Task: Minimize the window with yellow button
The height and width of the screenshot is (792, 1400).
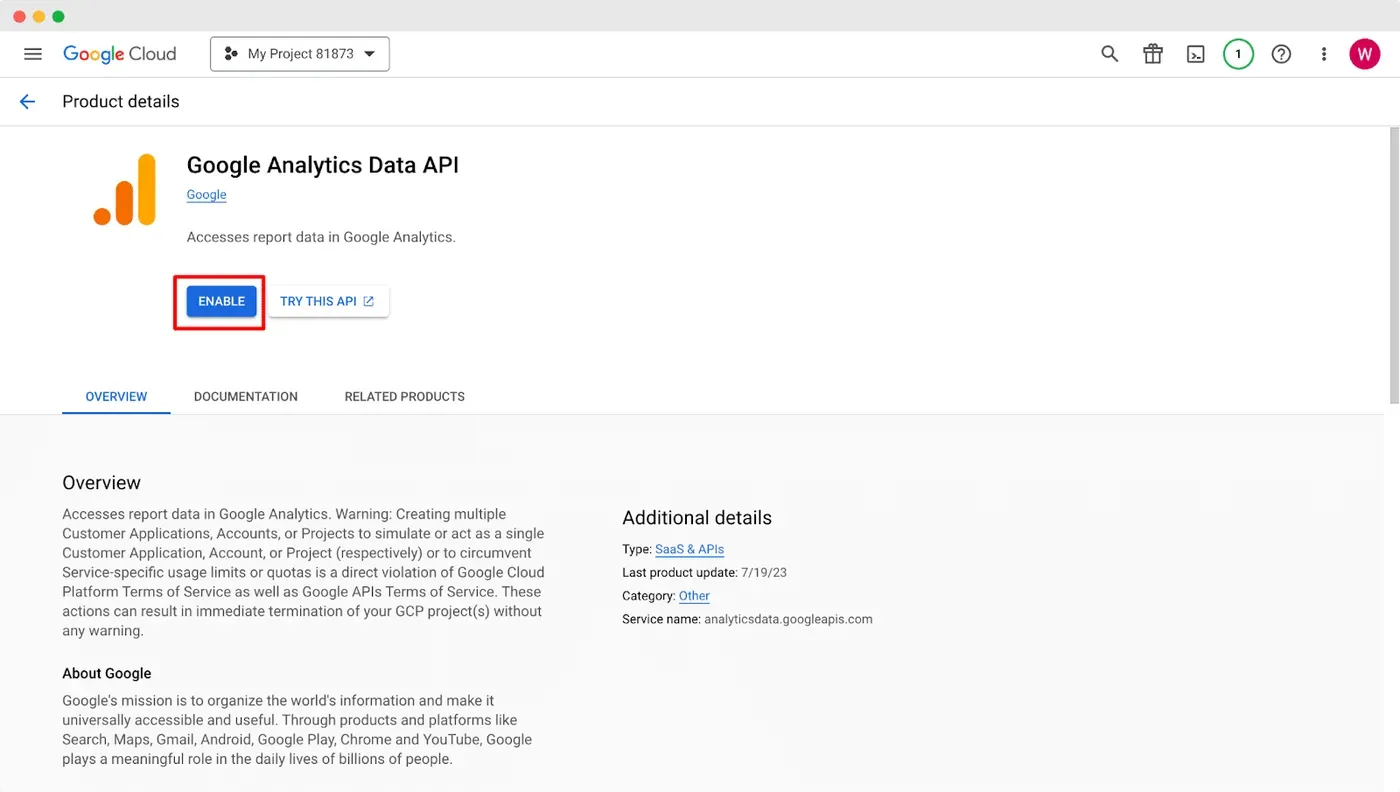Action: click(x=39, y=16)
